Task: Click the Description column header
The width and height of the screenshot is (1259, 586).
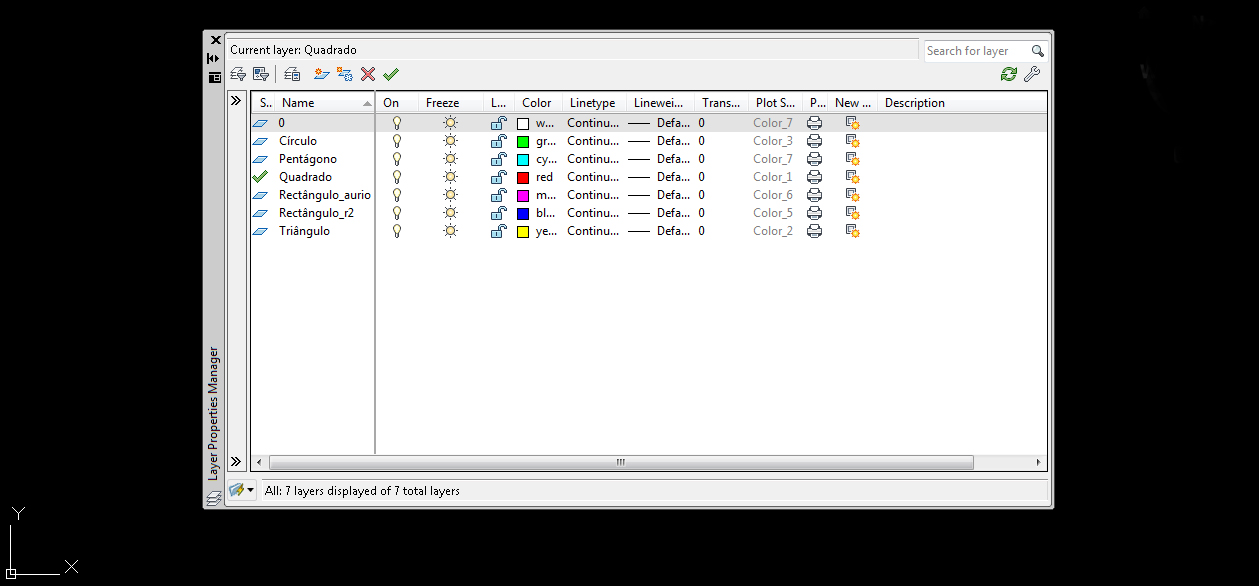Action: pyautogui.click(x=962, y=103)
